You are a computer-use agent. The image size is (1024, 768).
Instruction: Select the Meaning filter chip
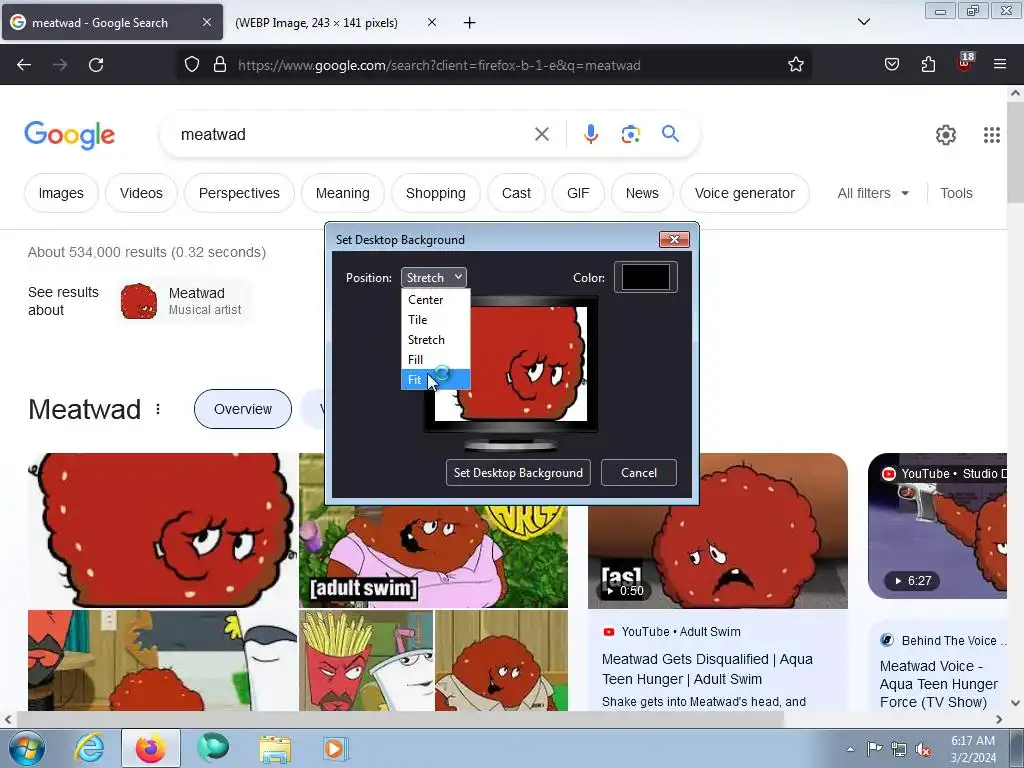(x=343, y=193)
